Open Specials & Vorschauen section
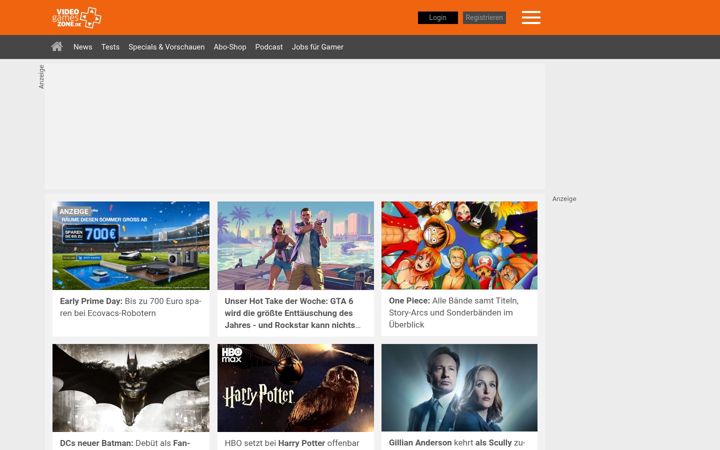 click(x=166, y=47)
